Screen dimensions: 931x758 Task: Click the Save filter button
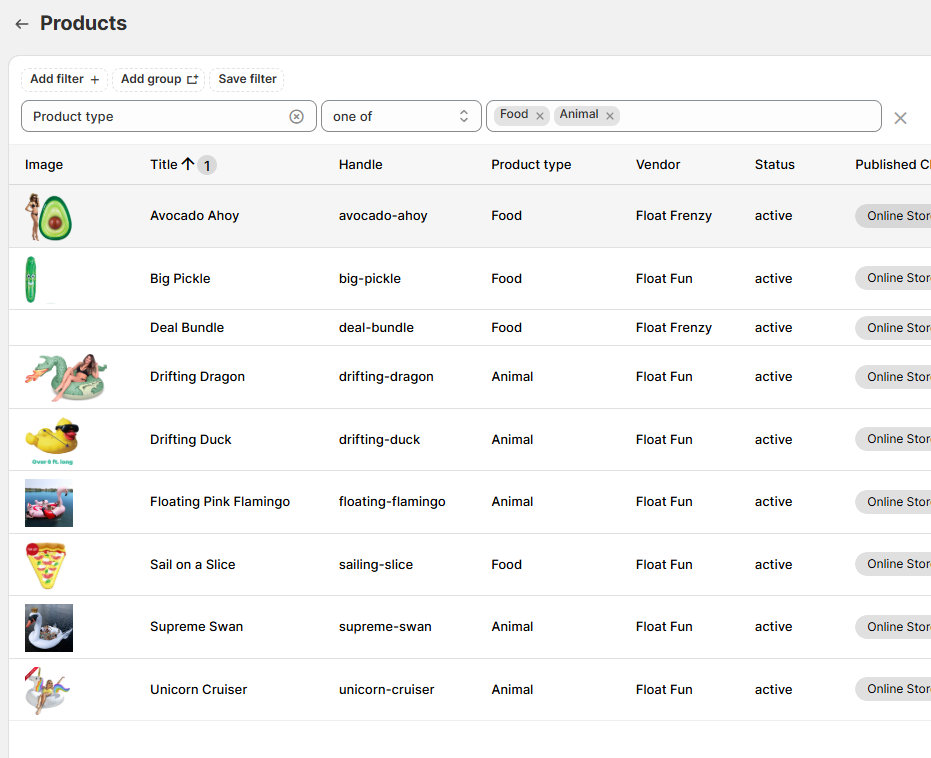pos(247,79)
